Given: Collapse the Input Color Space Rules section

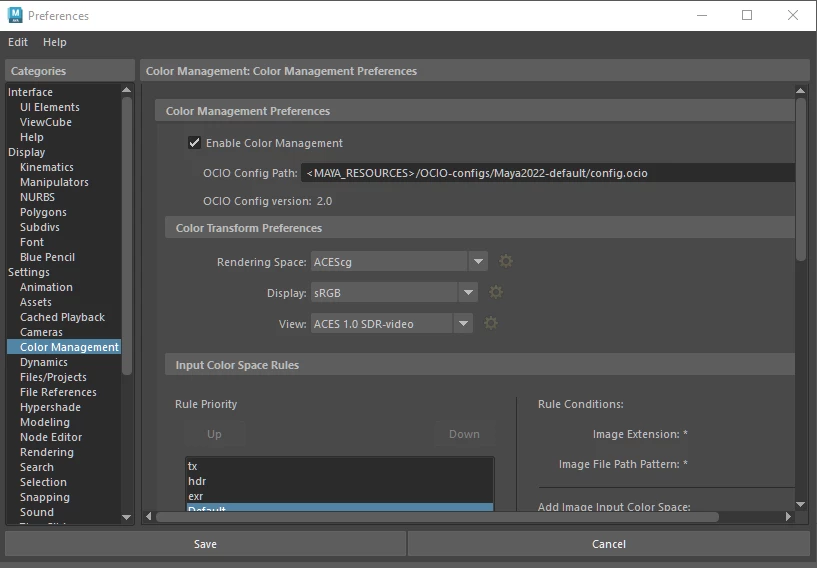Looking at the screenshot, I should [x=480, y=365].
